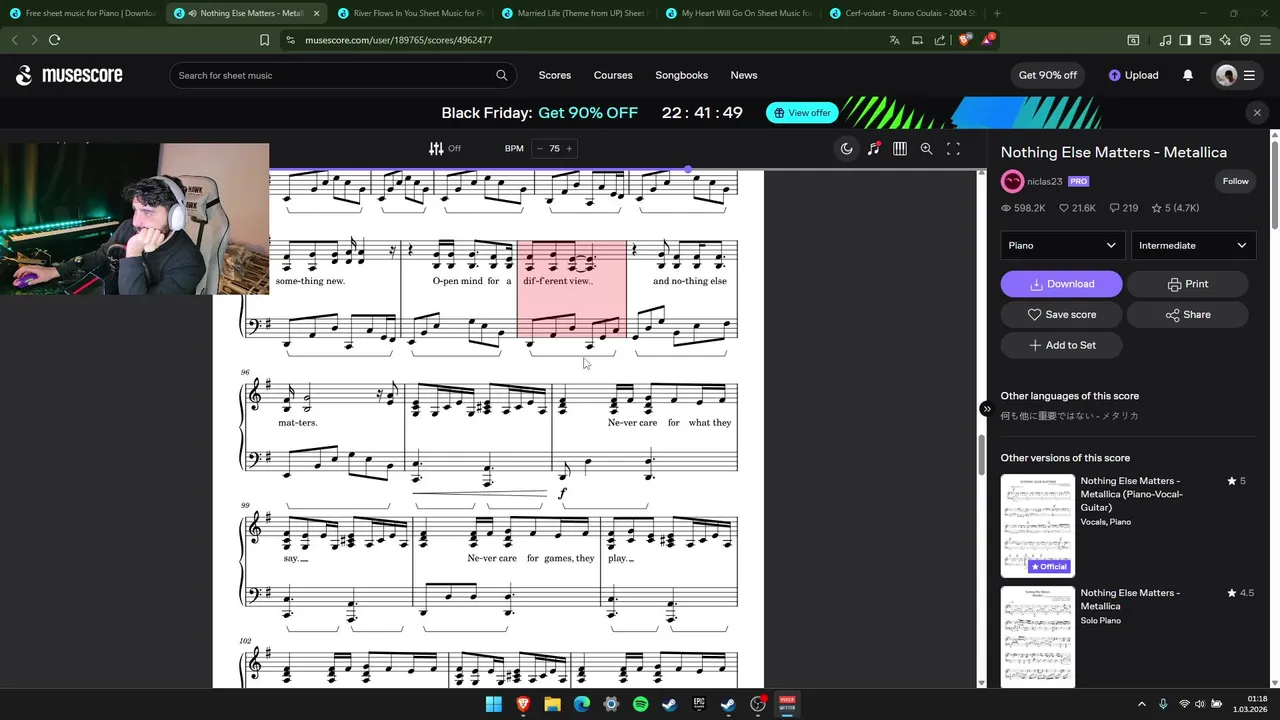Click the Print button
Screen dimensions: 1280x720
tap(1188, 284)
